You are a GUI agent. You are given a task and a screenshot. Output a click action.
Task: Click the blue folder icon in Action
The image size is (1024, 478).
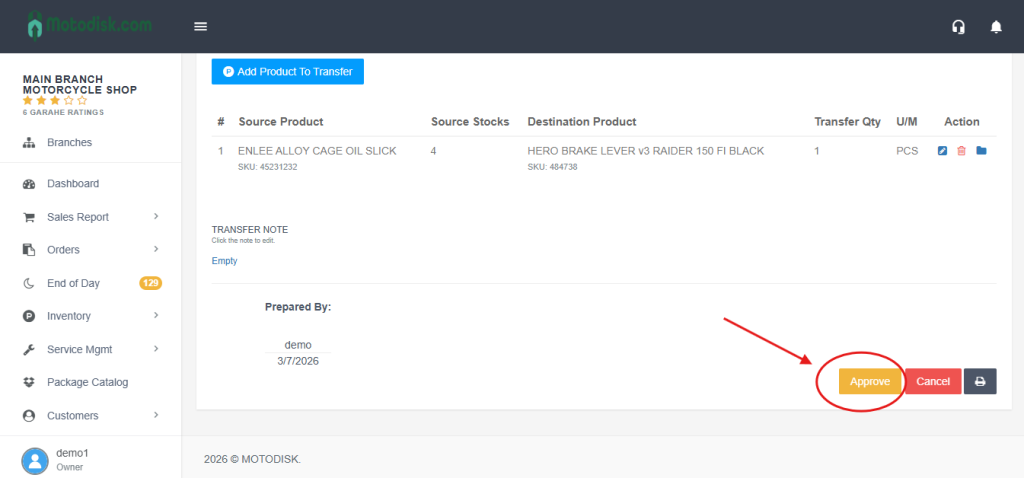tap(981, 151)
